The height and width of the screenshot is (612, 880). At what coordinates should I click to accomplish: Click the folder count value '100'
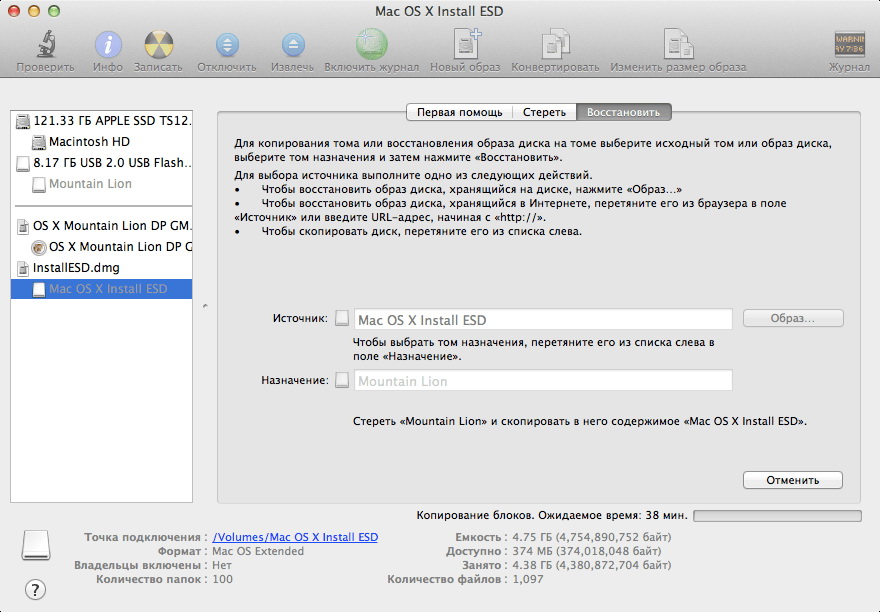point(222,579)
